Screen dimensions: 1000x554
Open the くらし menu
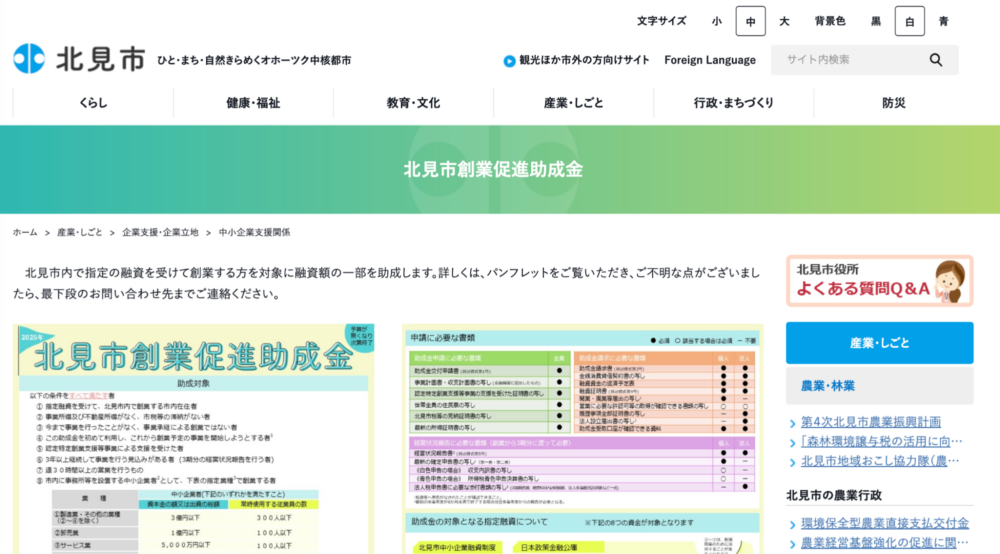[93, 103]
